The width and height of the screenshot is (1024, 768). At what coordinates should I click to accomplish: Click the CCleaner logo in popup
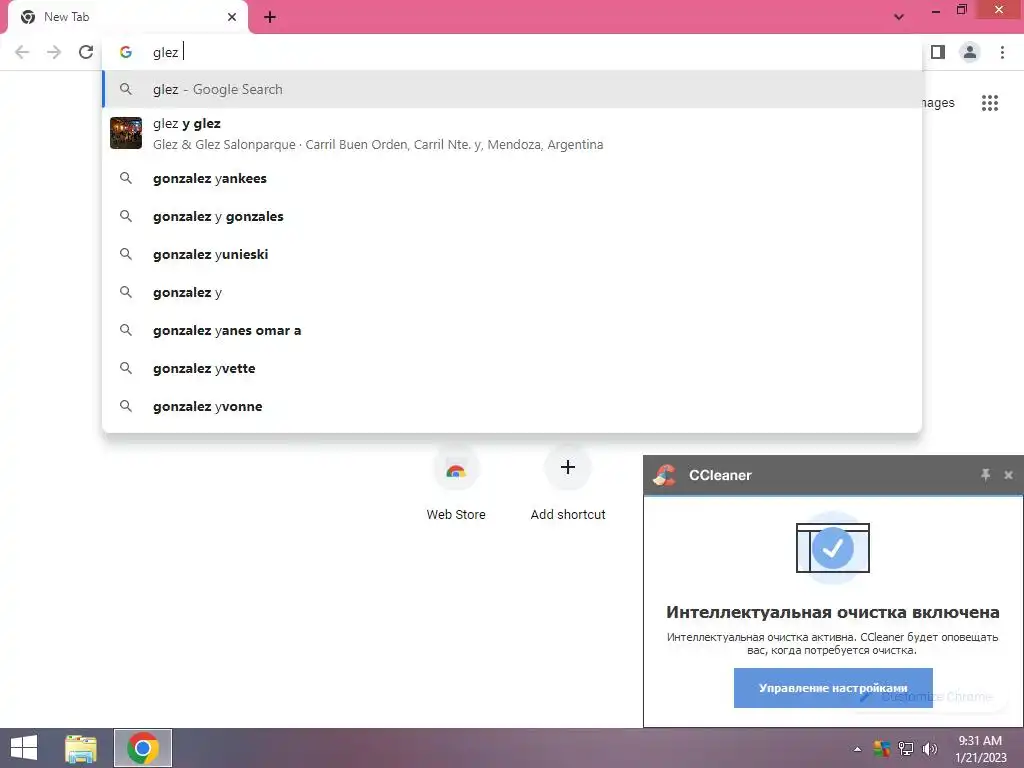coord(665,475)
